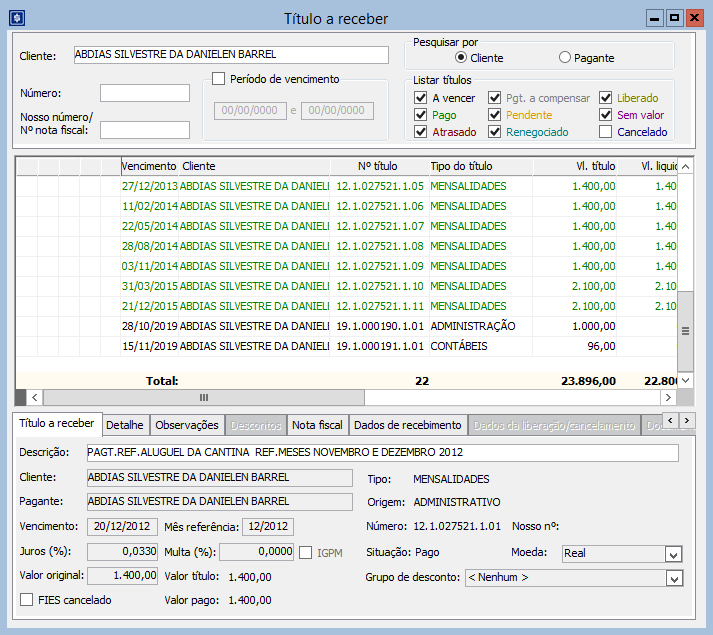This screenshot has height=635, width=713.
Task: Check the Cancelado filter checkbox
Action: [x=606, y=132]
